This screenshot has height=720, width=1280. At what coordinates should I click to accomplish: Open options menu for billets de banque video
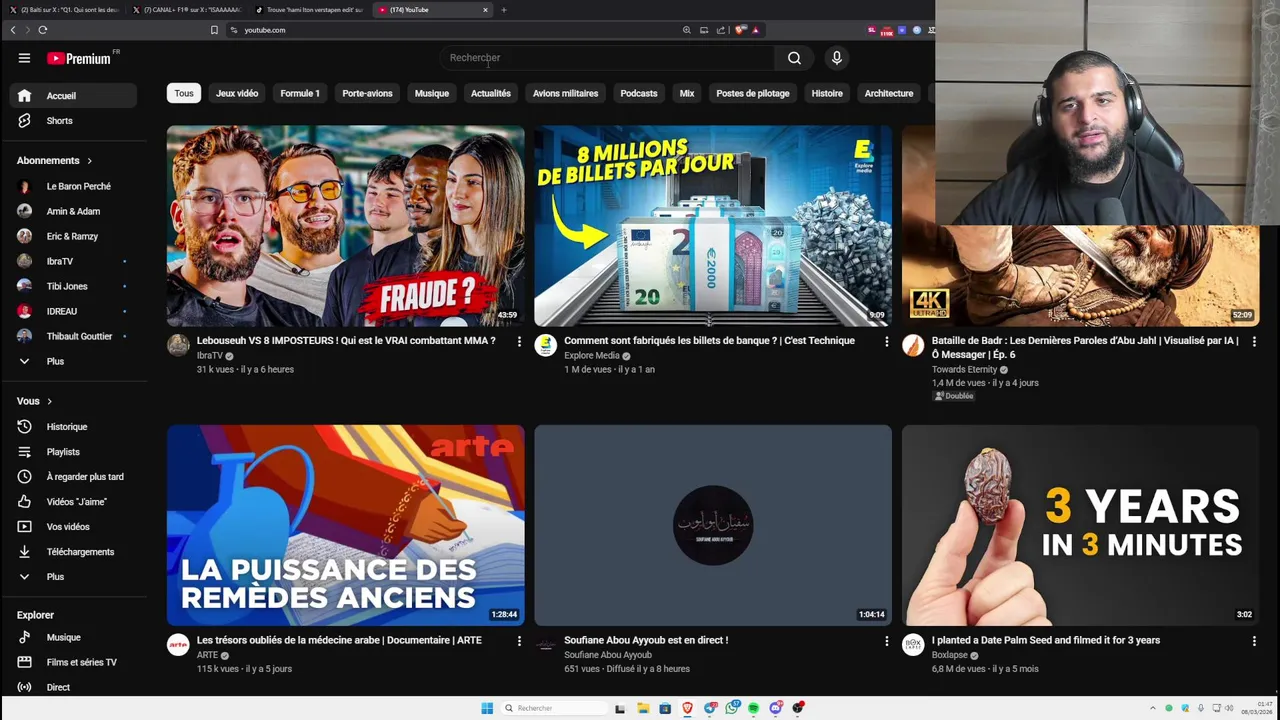[886, 342]
